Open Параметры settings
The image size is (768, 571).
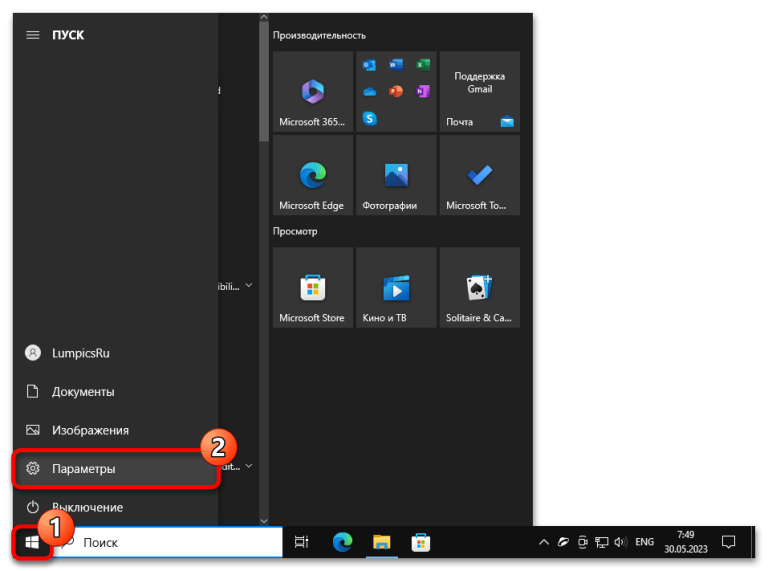coord(116,469)
